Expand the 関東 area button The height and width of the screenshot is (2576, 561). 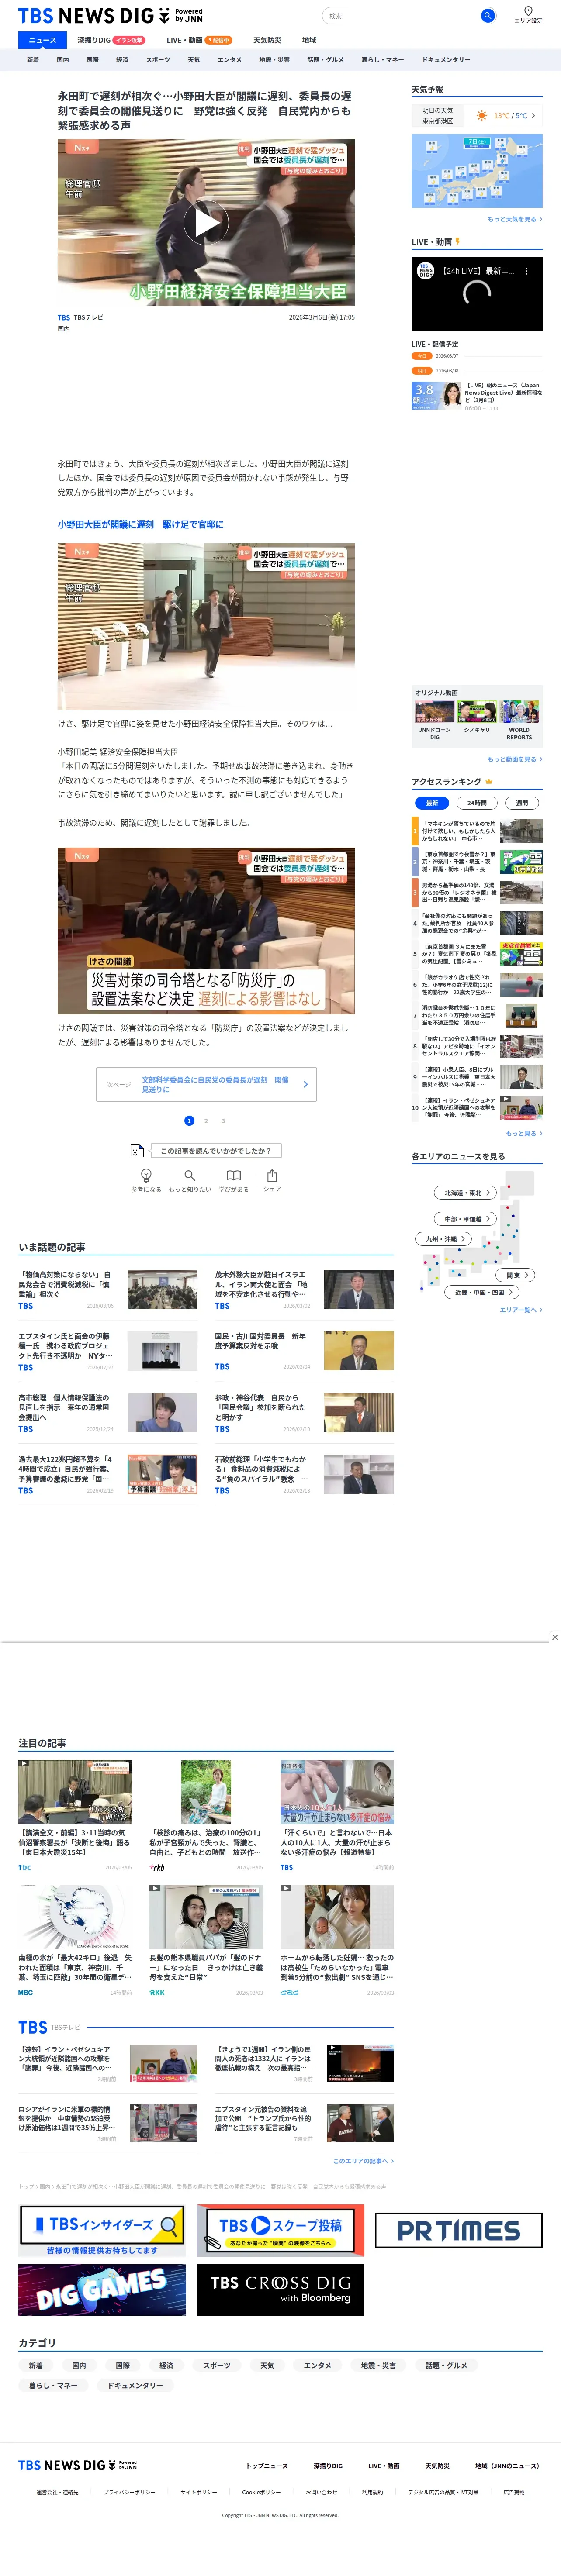tap(516, 1275)
